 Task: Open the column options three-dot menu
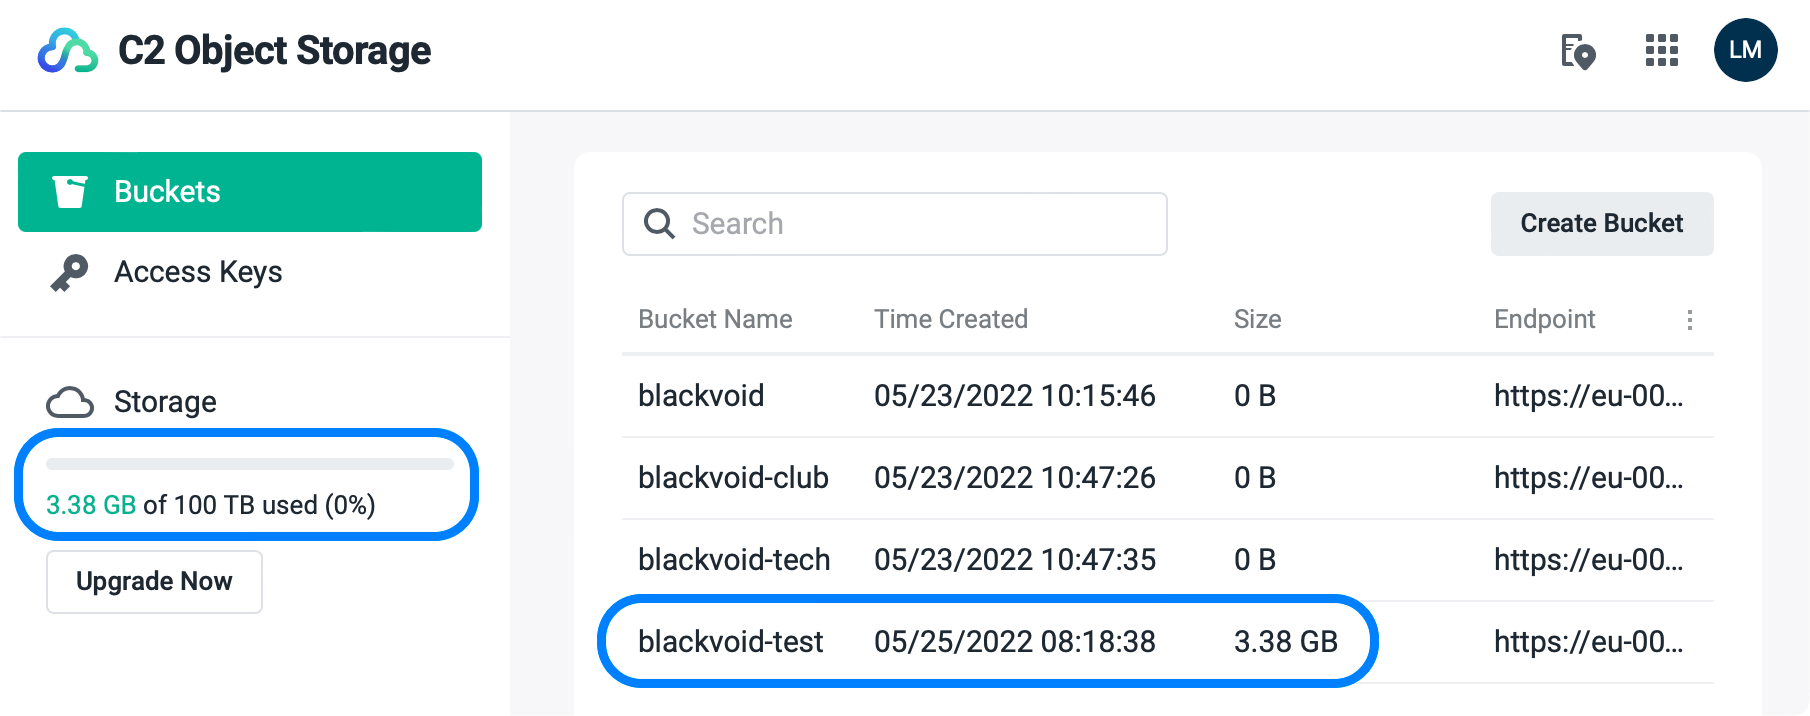tap(1690, 320)
